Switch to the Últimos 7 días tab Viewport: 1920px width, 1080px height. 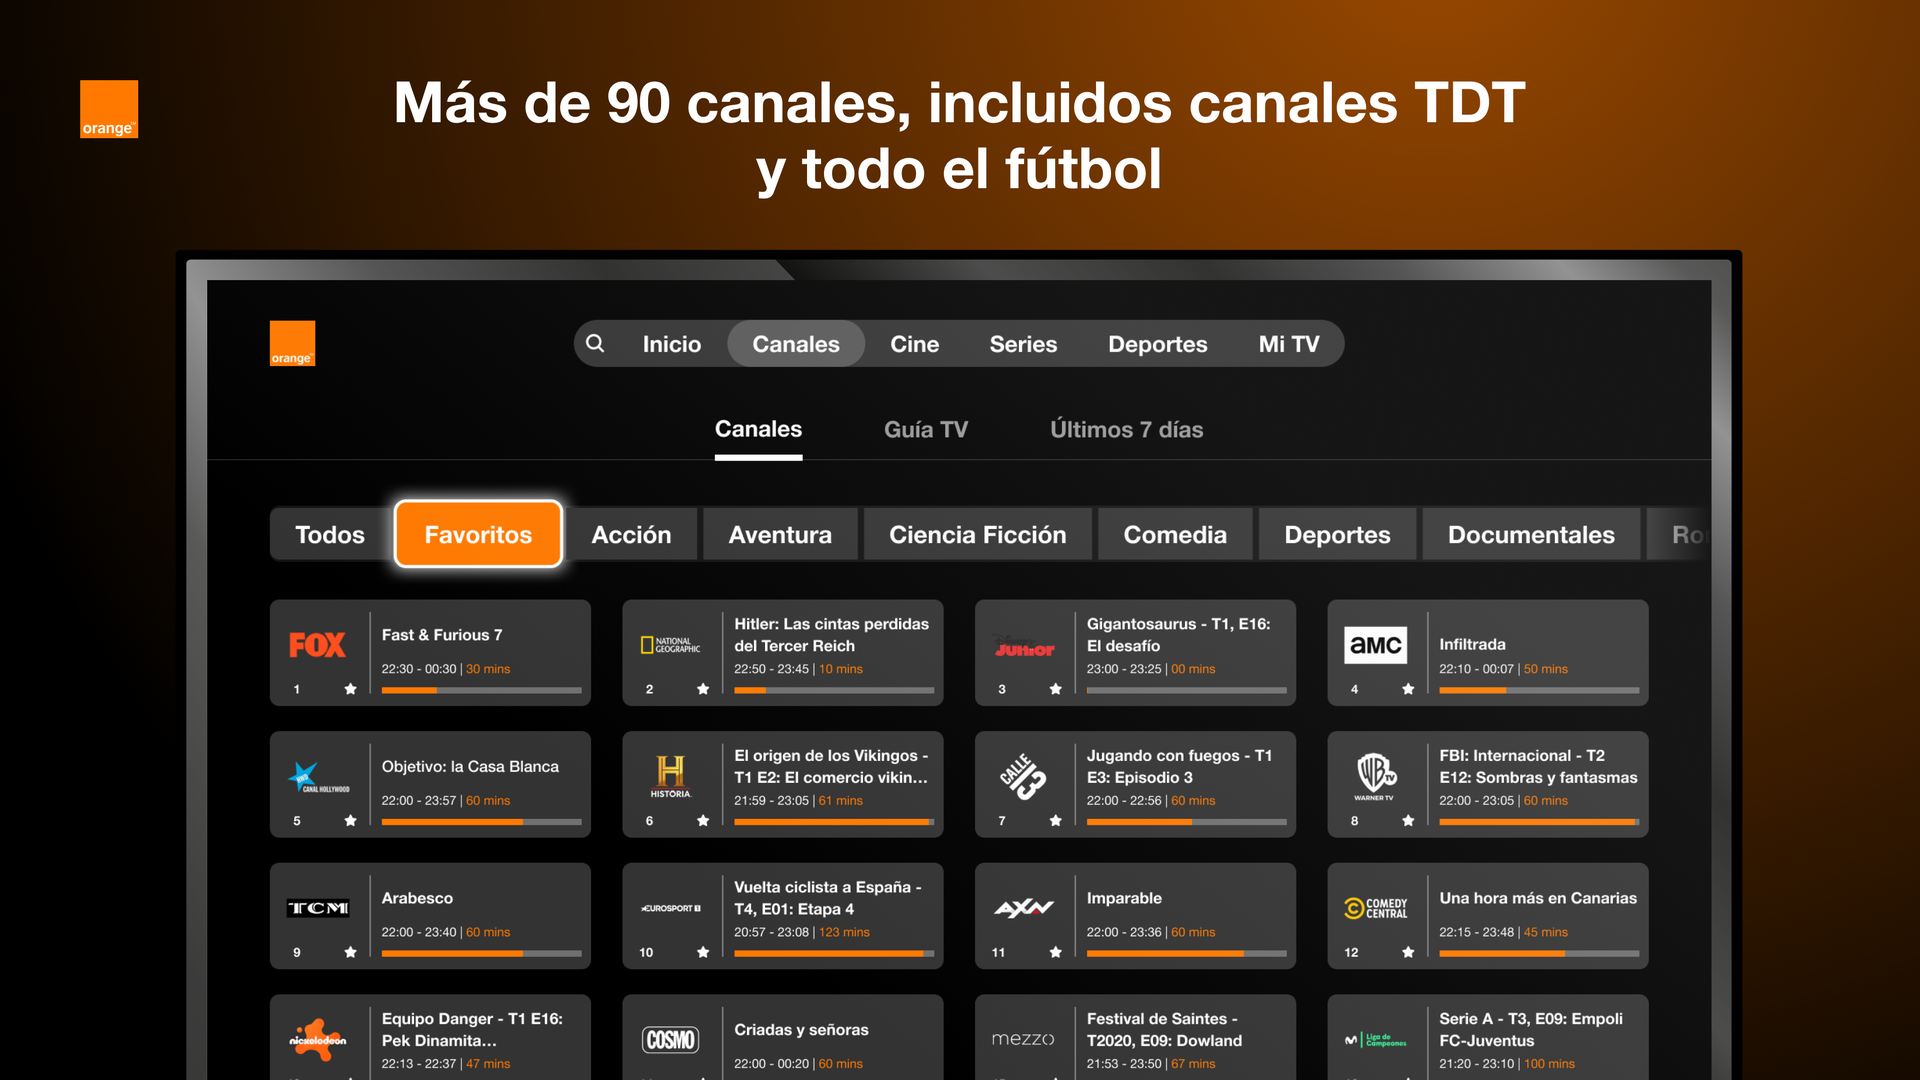[1127, 430]
